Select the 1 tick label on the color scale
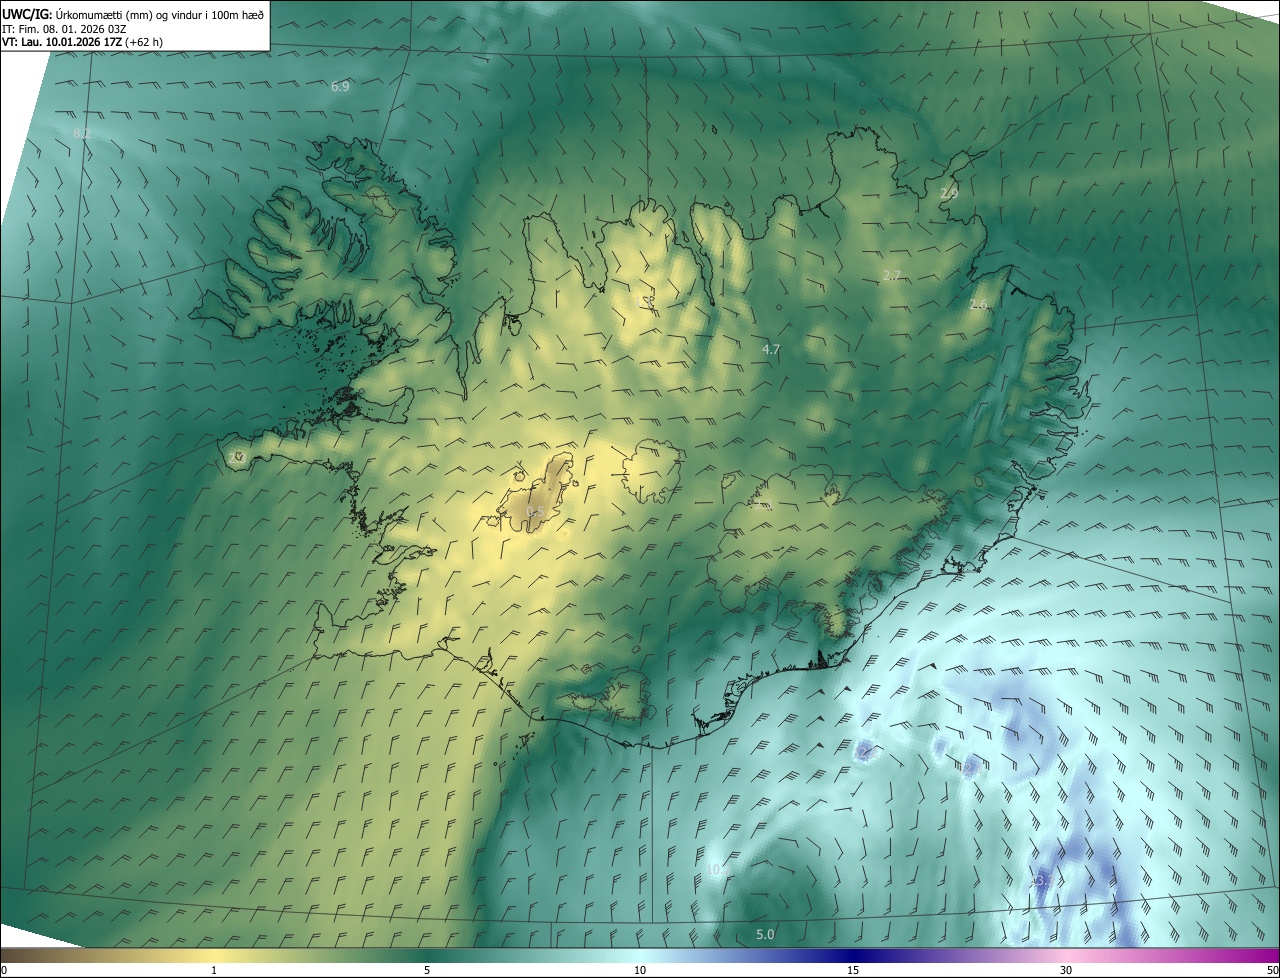 point(214,971)
